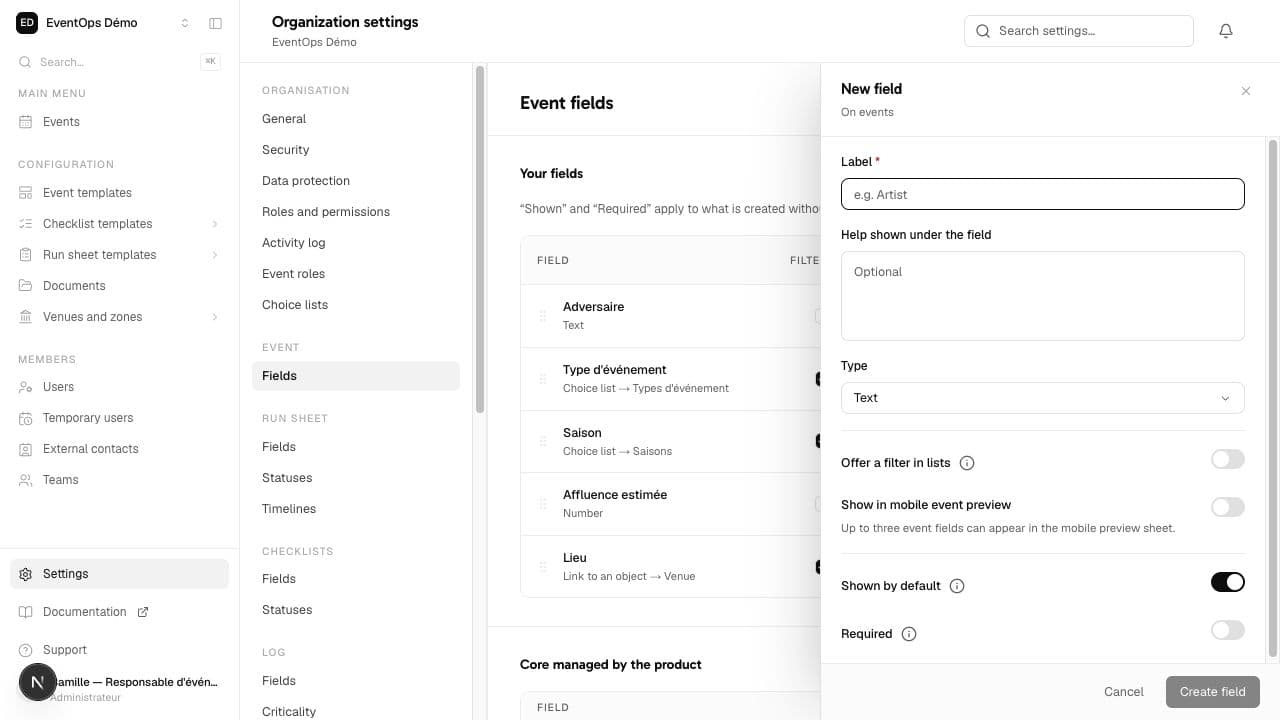Open the Timelines settings item

[x=356, y=509]
